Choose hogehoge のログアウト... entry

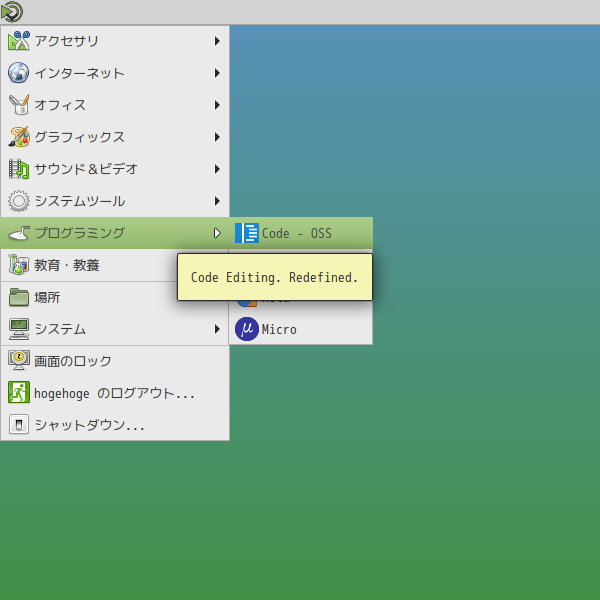click(x=115, y=393)
